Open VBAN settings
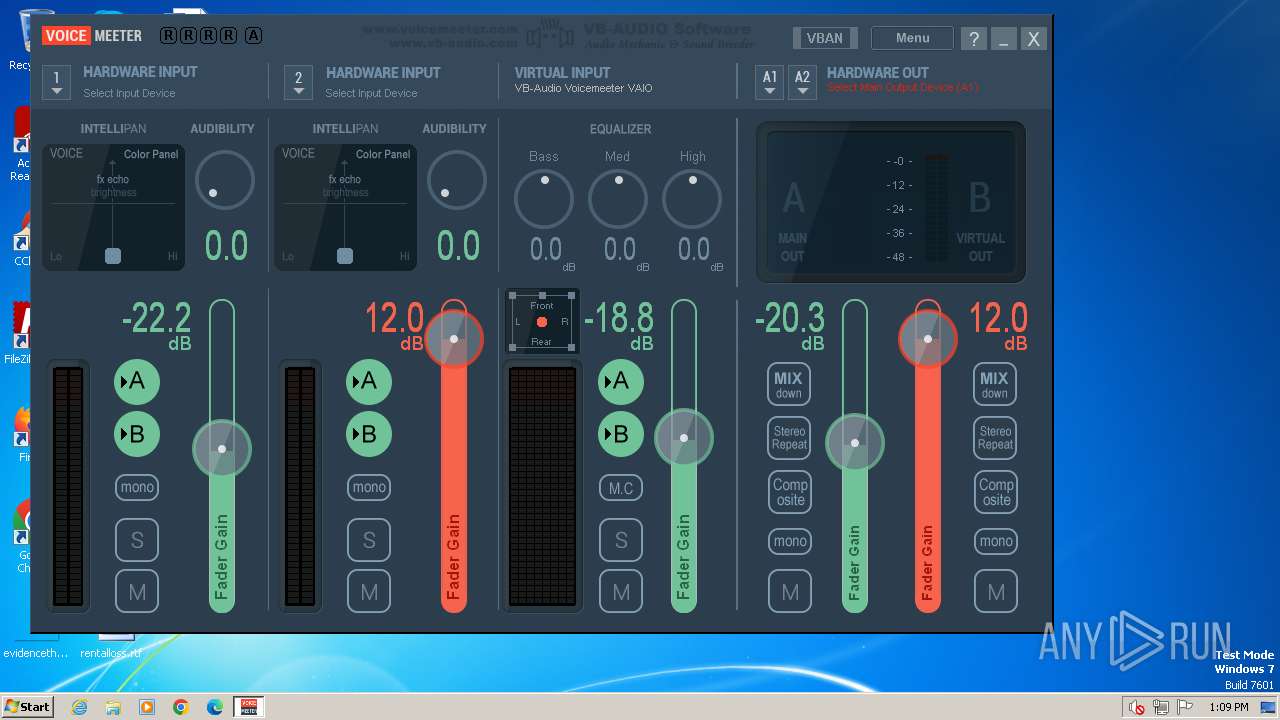Viewport: 1280px width, 720px height. coord(825,38)
